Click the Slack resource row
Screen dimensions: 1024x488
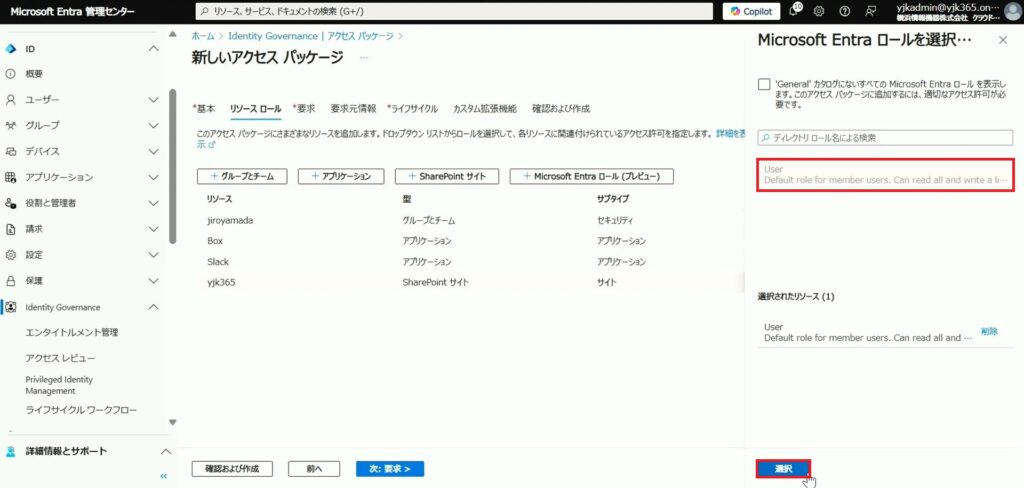pos(470,262)
